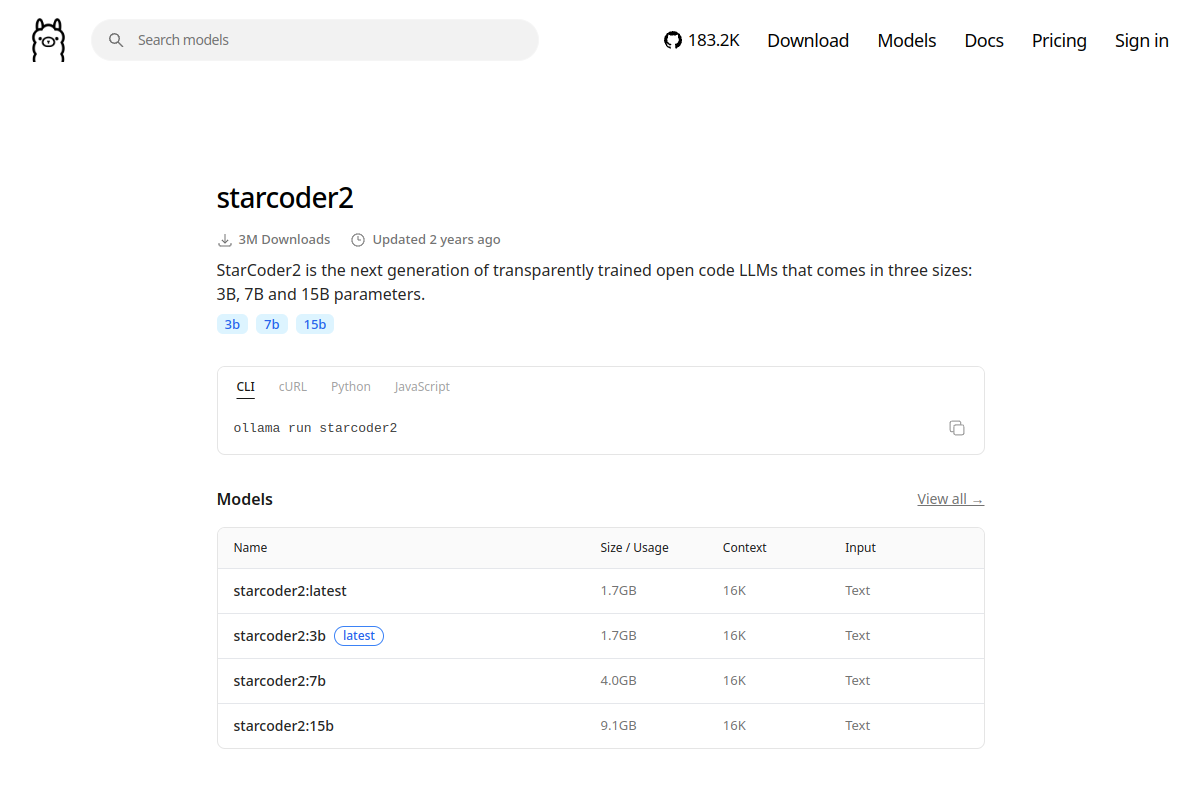The width and height of the screenshot is (1200, 800).
Task: Go to the Models page
Action: (x=907, y=40)
